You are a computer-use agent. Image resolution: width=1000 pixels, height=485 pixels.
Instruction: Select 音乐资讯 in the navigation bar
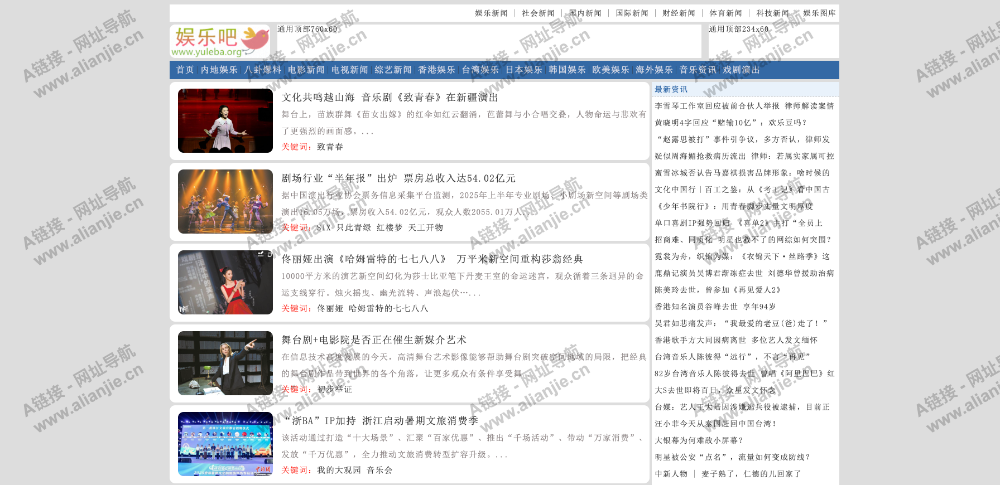coord(698,70)
